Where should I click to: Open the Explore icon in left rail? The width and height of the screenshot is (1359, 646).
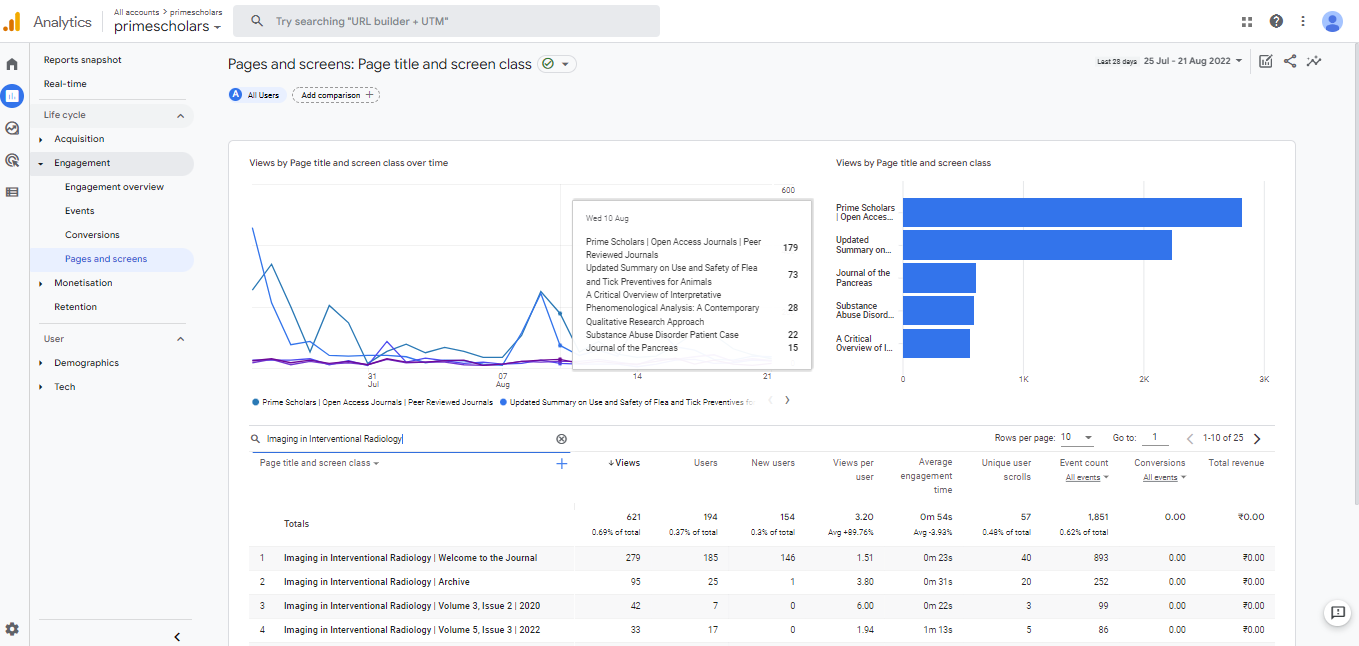12,128
